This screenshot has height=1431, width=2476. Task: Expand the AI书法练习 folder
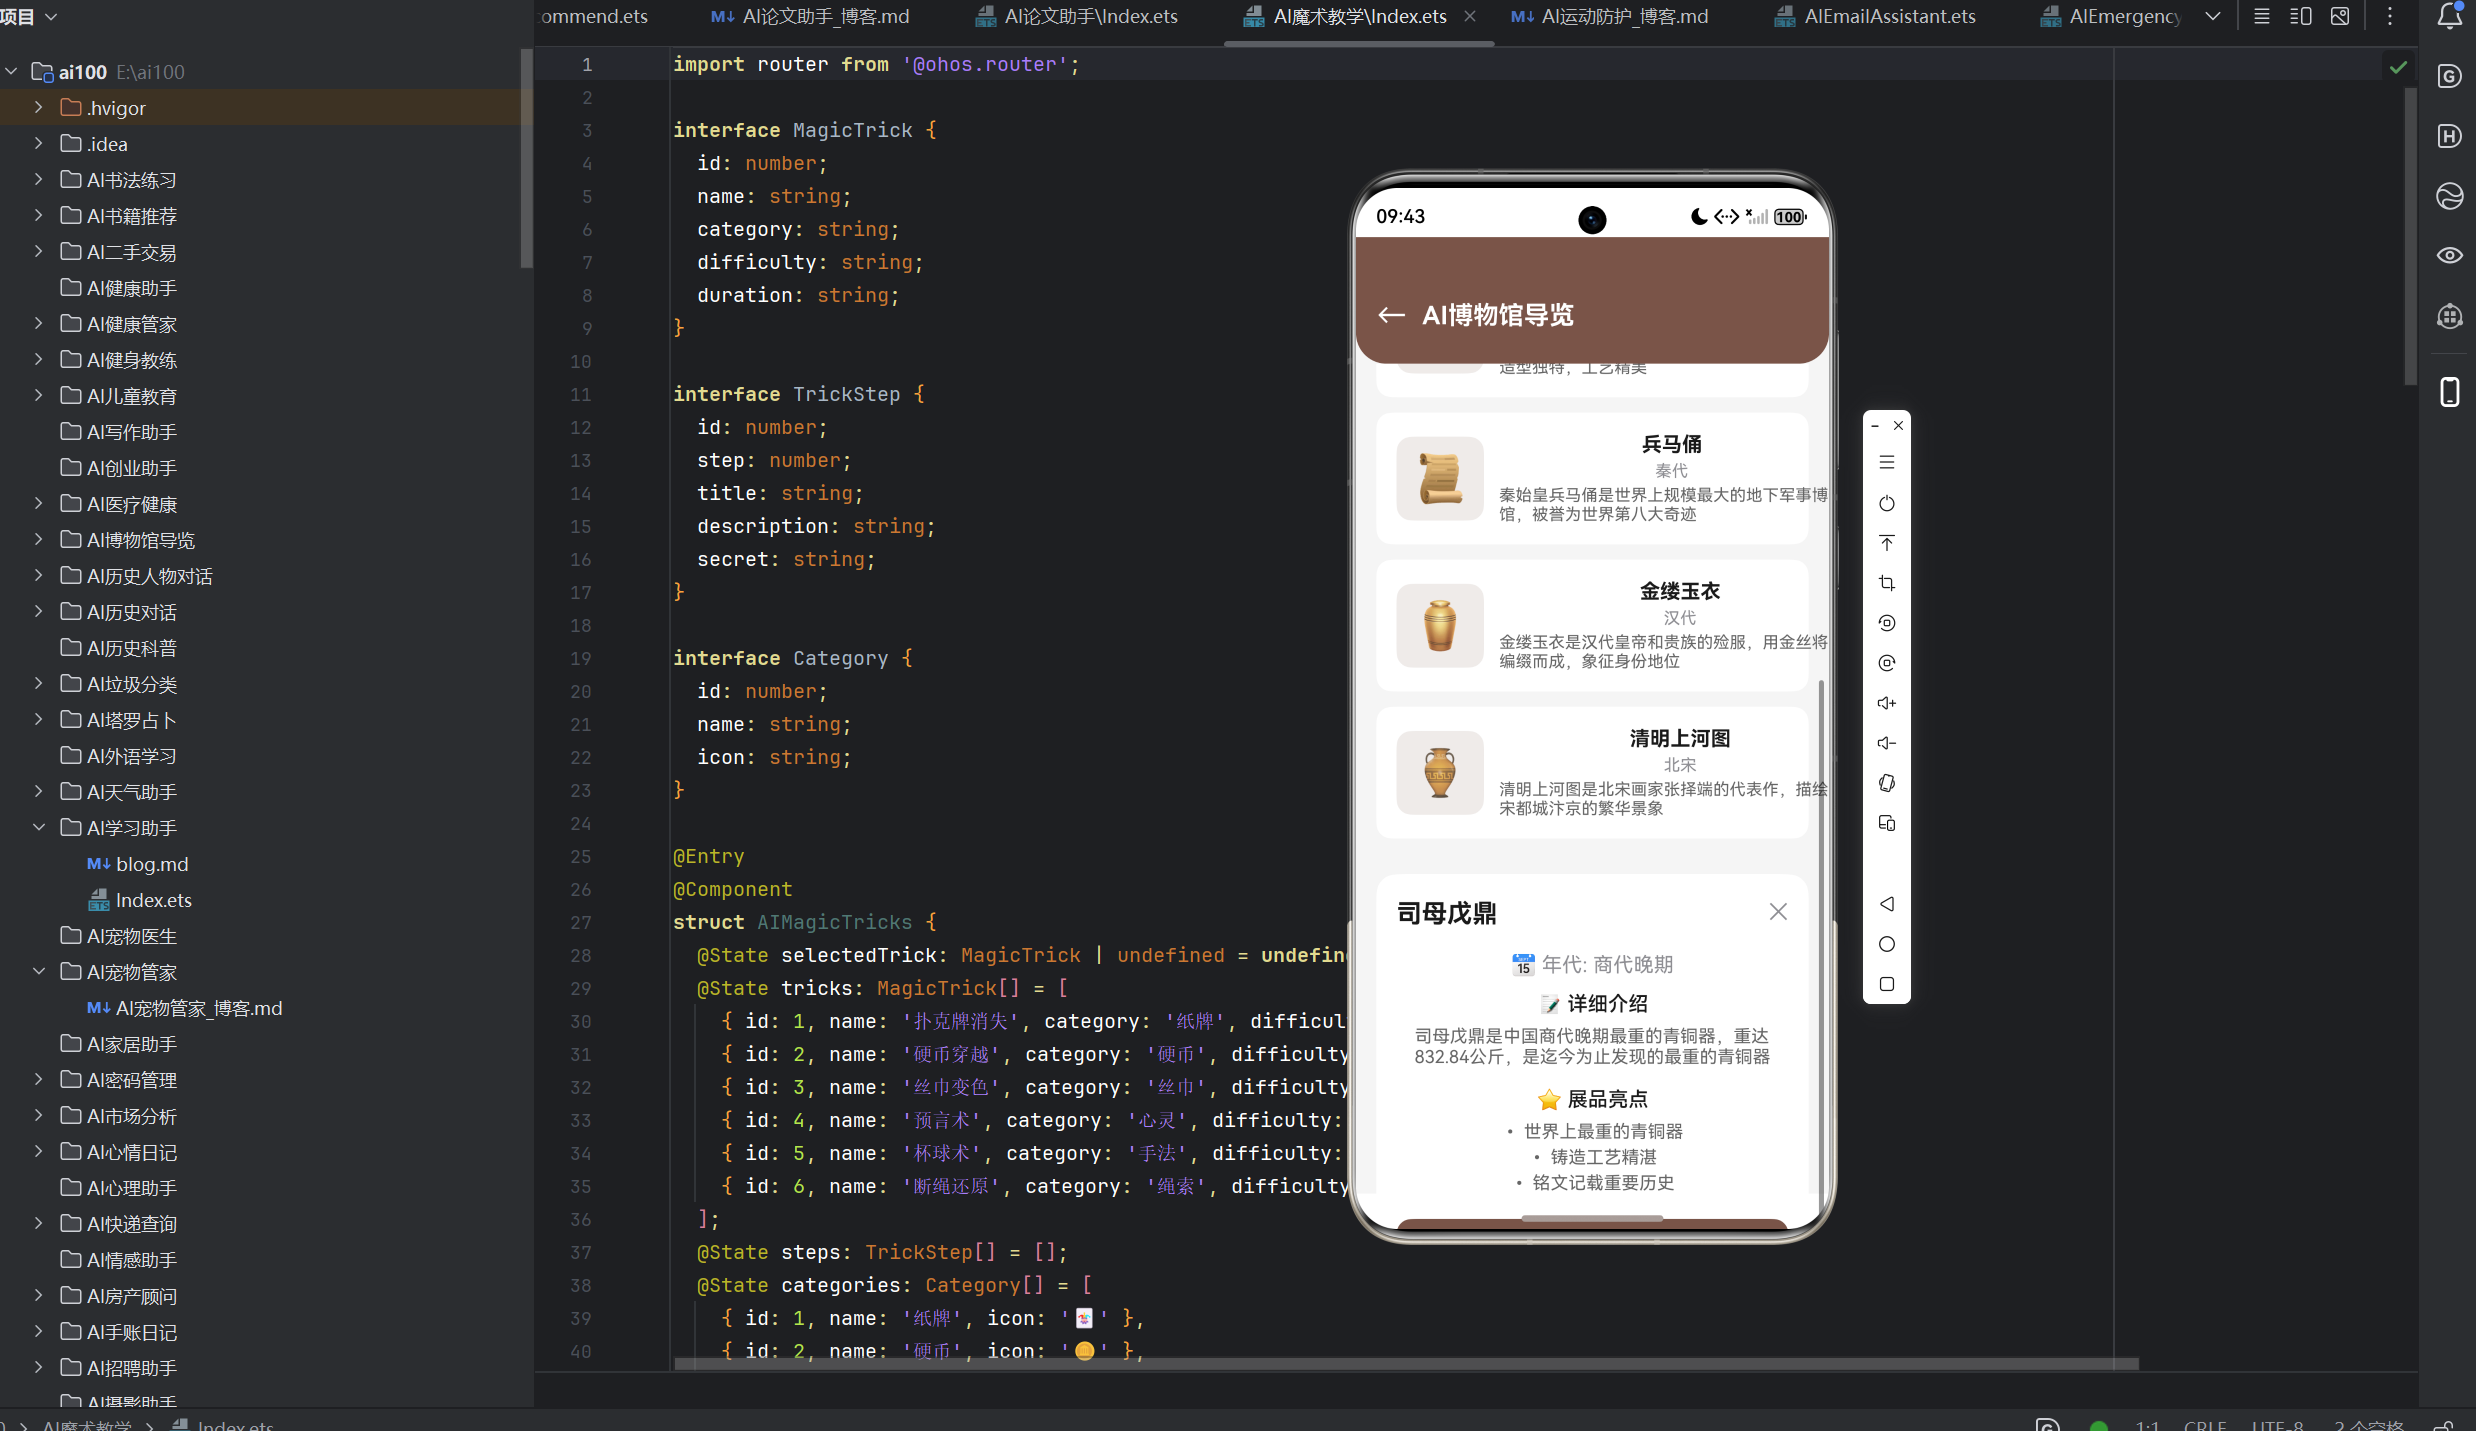[x=39, y=179]
